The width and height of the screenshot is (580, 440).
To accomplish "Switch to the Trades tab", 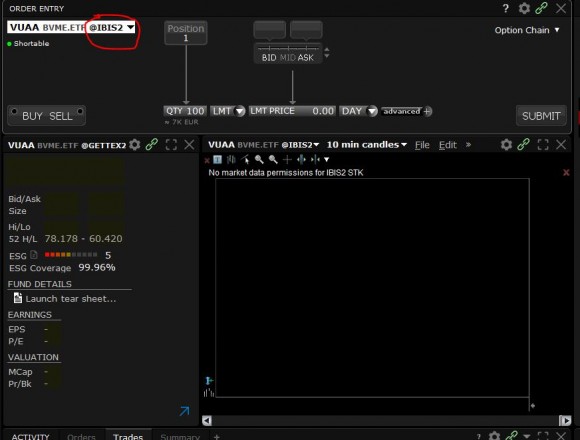I will click(128, 436).
